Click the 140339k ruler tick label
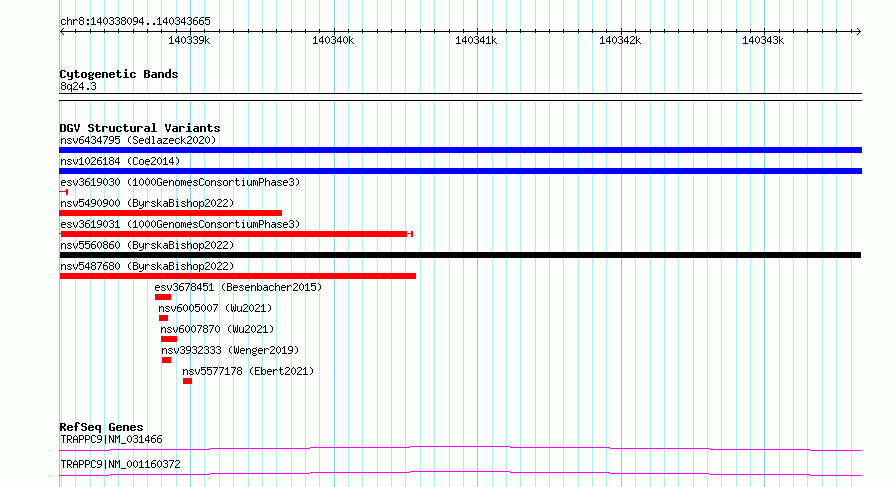 tap(189, 41)
